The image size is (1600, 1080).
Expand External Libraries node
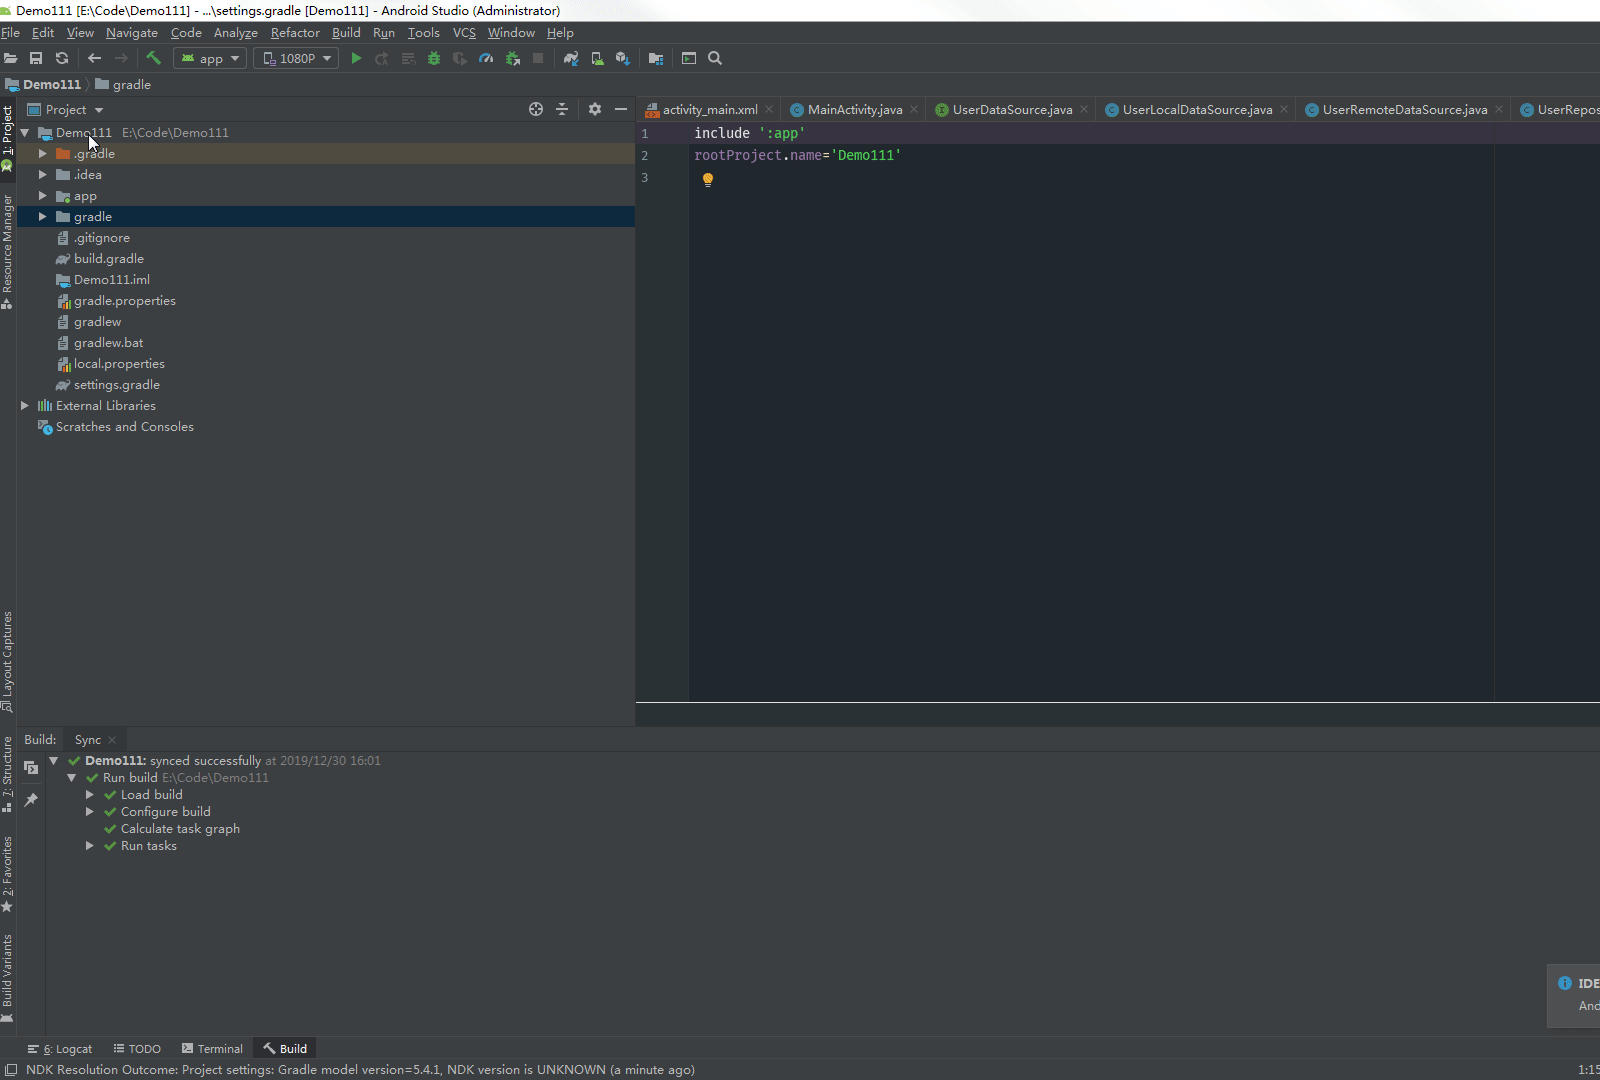tap(25, 406)
